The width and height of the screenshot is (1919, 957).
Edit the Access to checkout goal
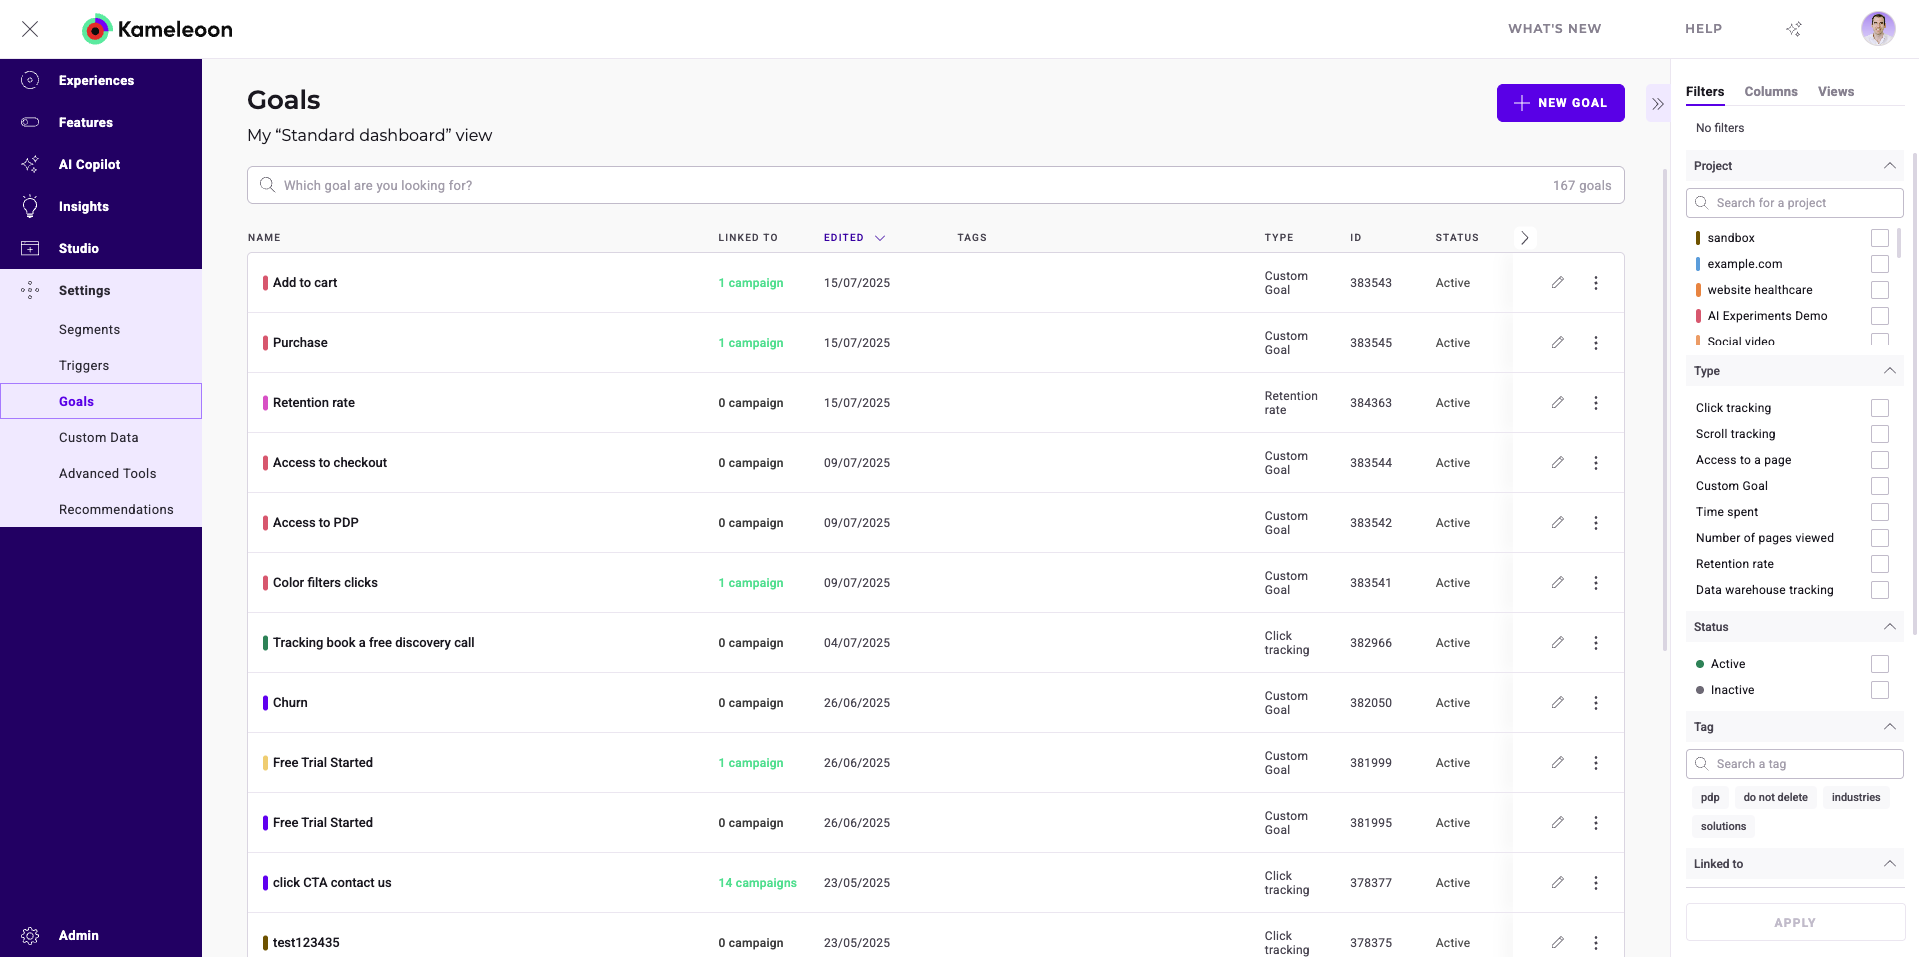pyautogui.click(x=1557, y=463)
